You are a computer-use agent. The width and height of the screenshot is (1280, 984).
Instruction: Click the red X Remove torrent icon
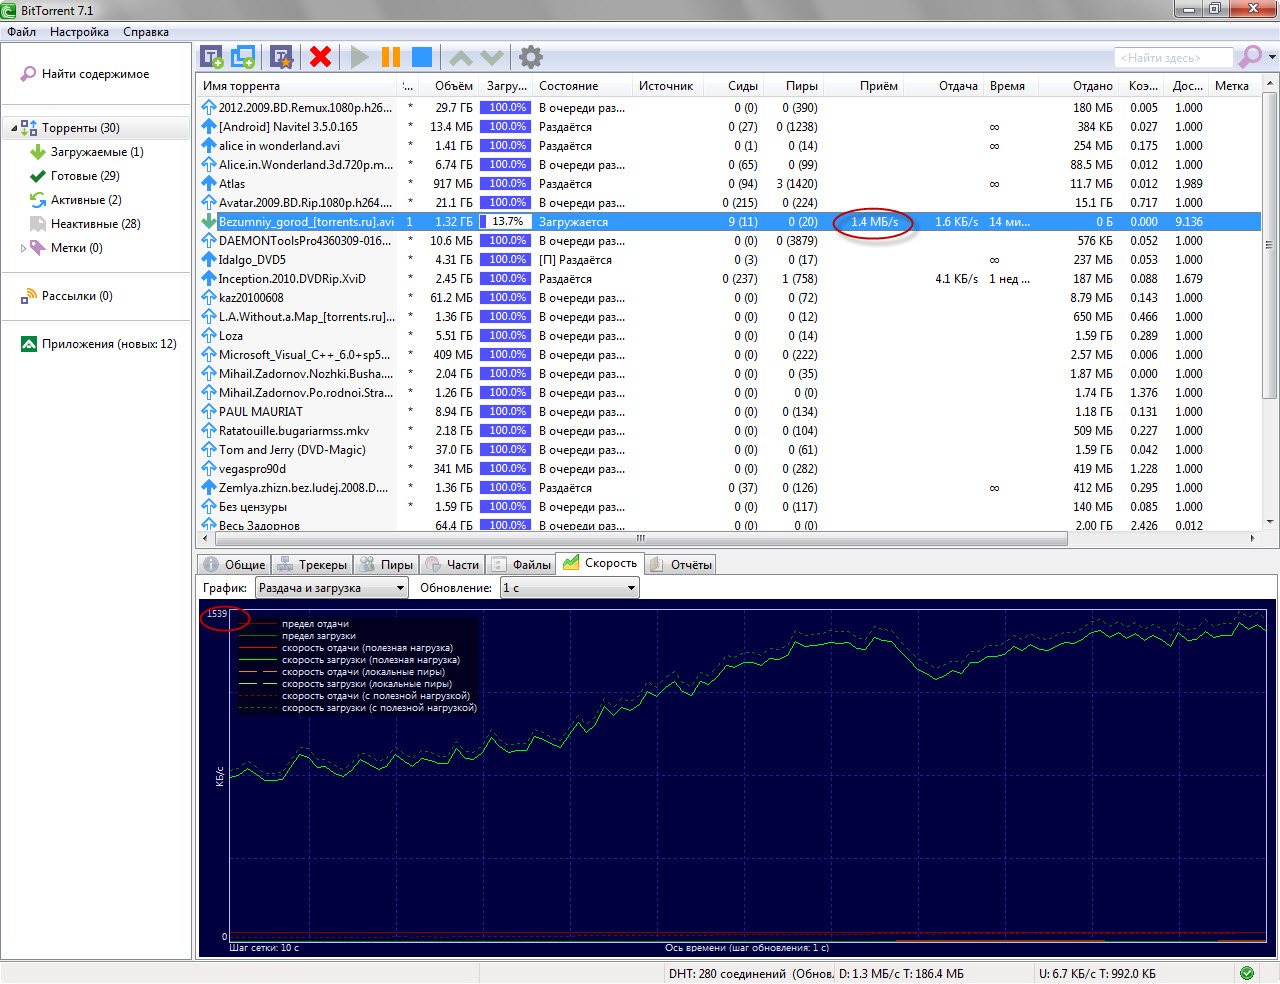320,57
